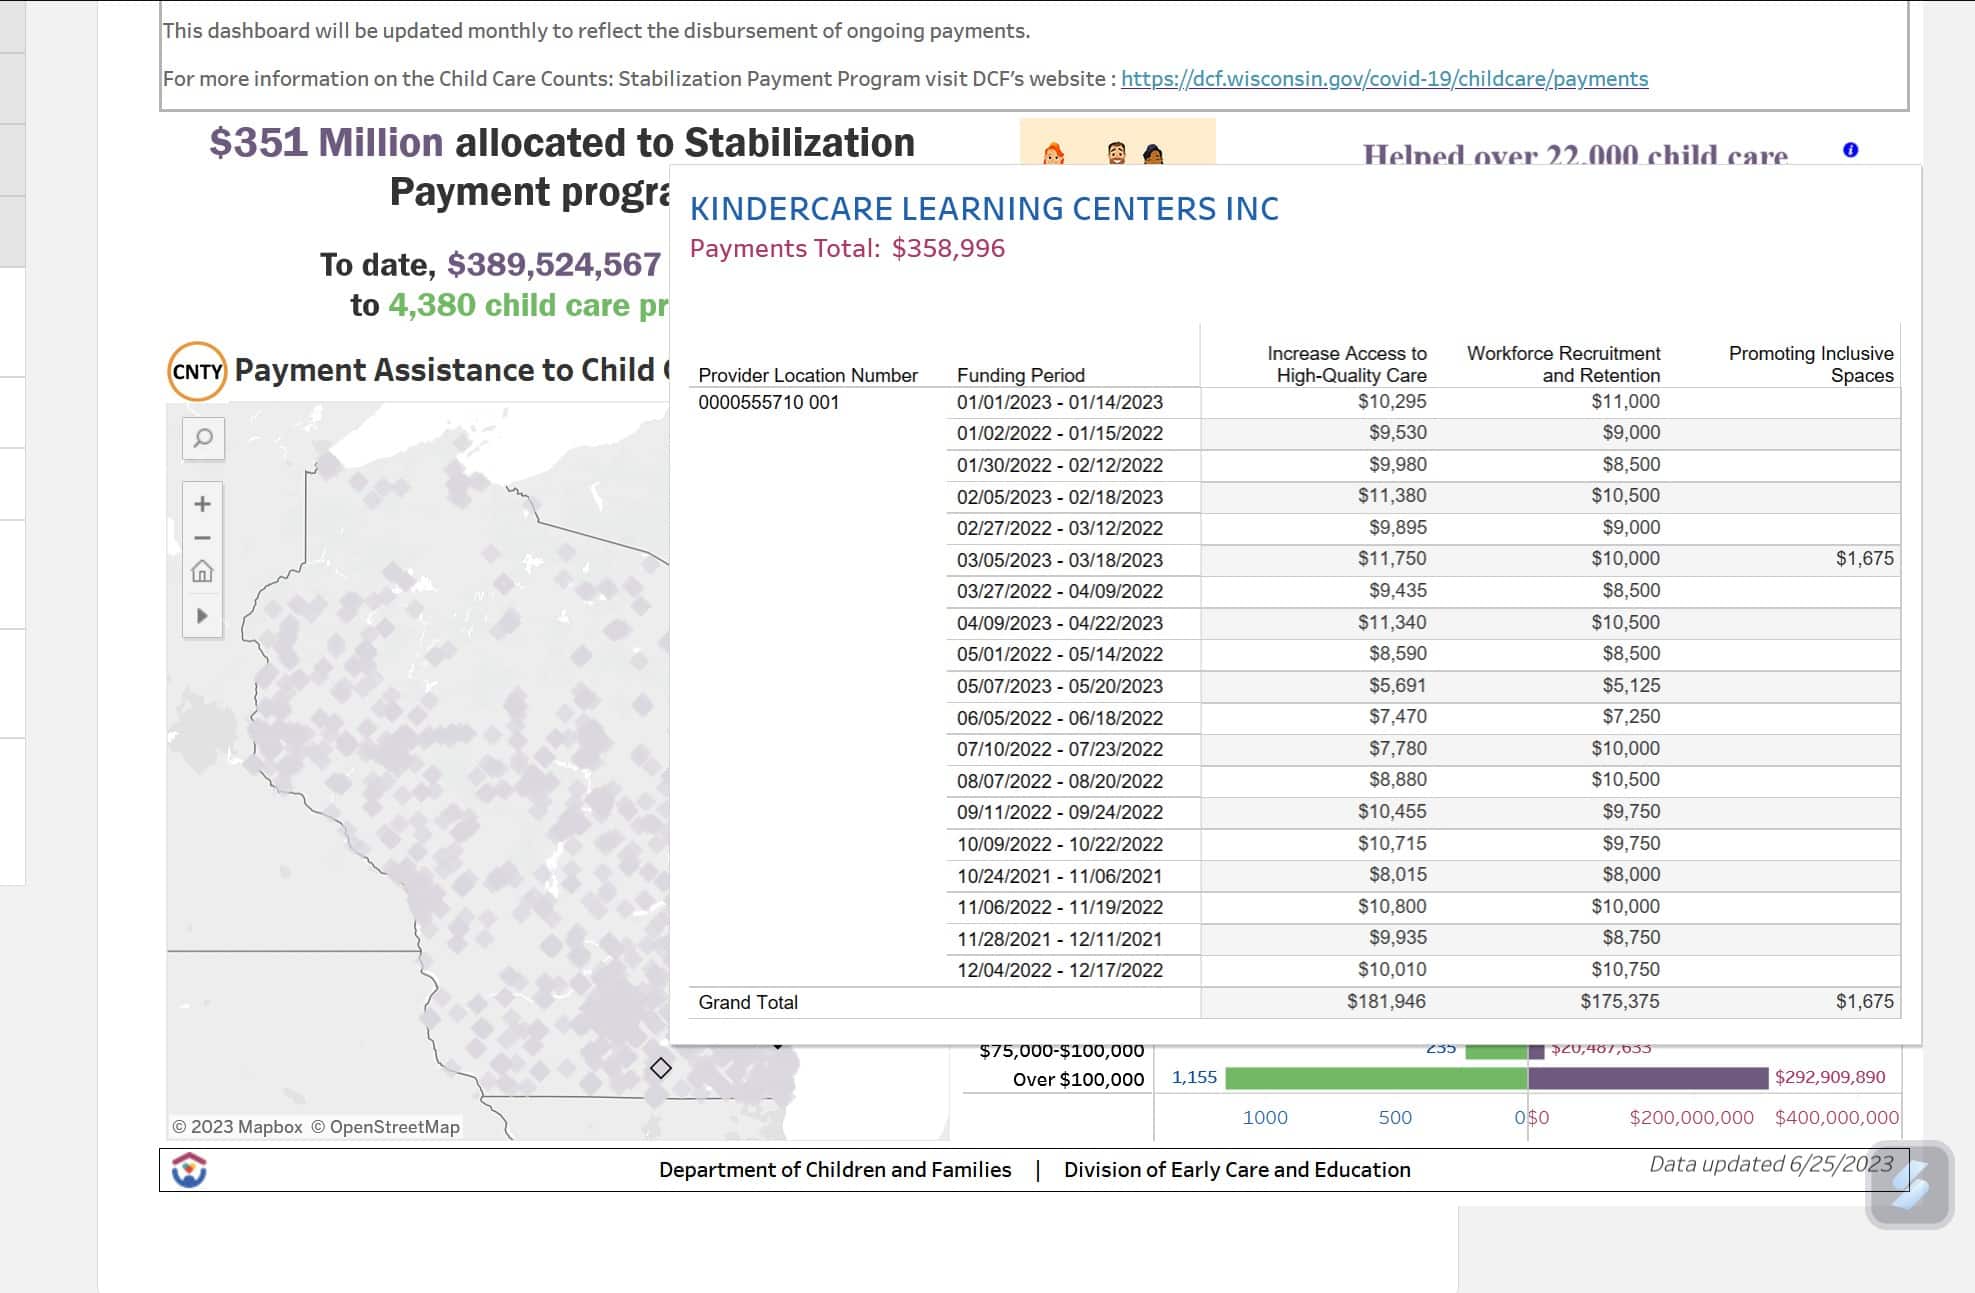Click the Over $100,000 row label

point(1078,1079)
